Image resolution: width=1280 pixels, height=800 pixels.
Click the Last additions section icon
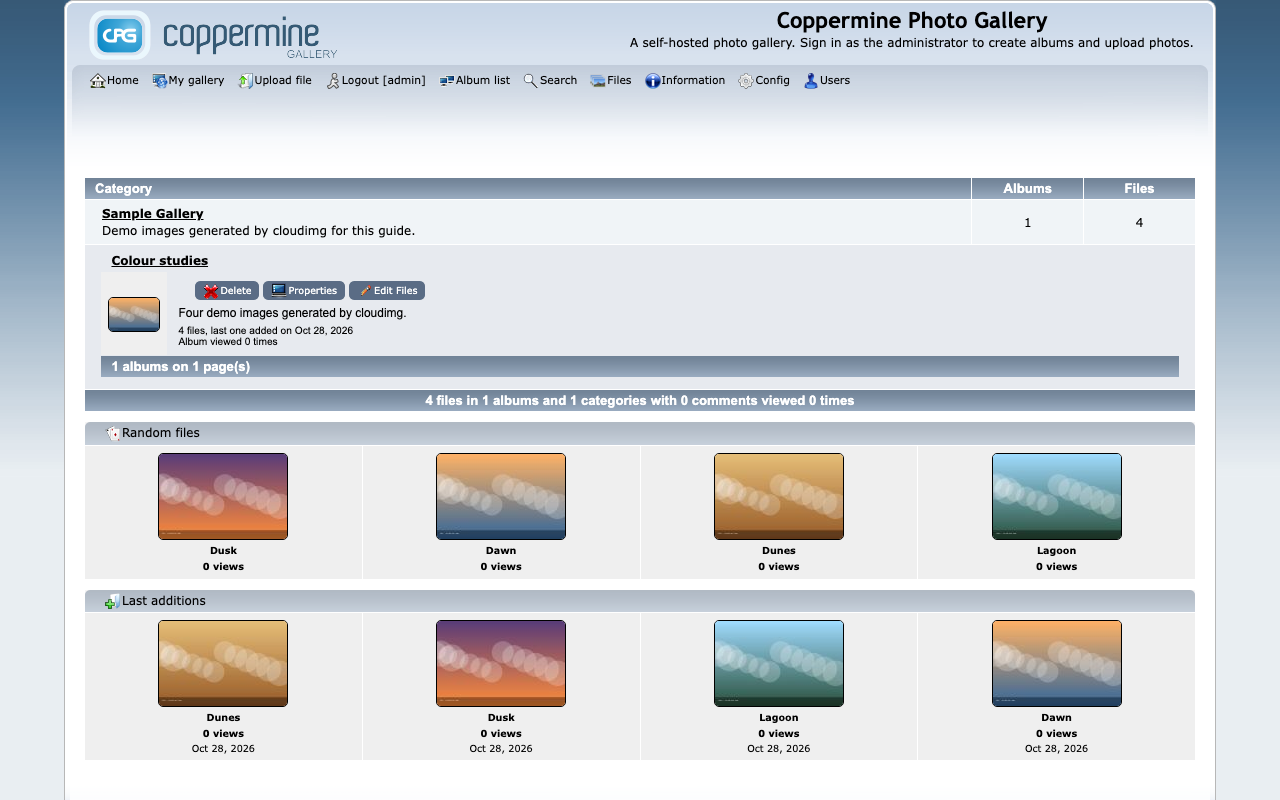pos(113,601)
